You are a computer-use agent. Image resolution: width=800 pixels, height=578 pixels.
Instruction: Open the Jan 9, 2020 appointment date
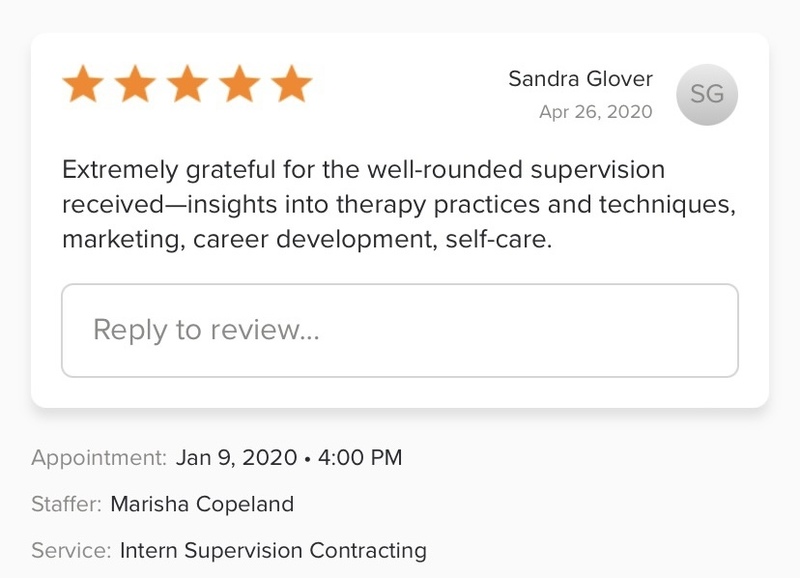pyautogui.click(x=236, y=459)
